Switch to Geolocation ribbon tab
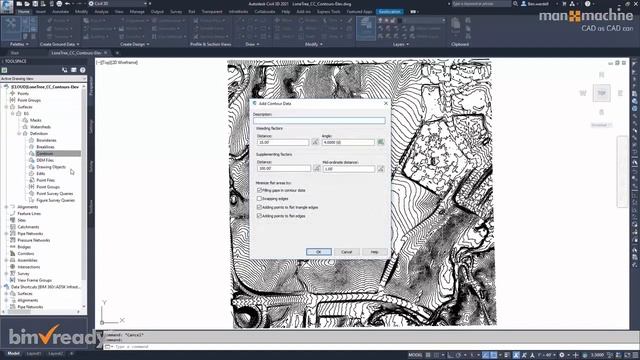Viewport: 640px width, 360px height. point(389,12)
